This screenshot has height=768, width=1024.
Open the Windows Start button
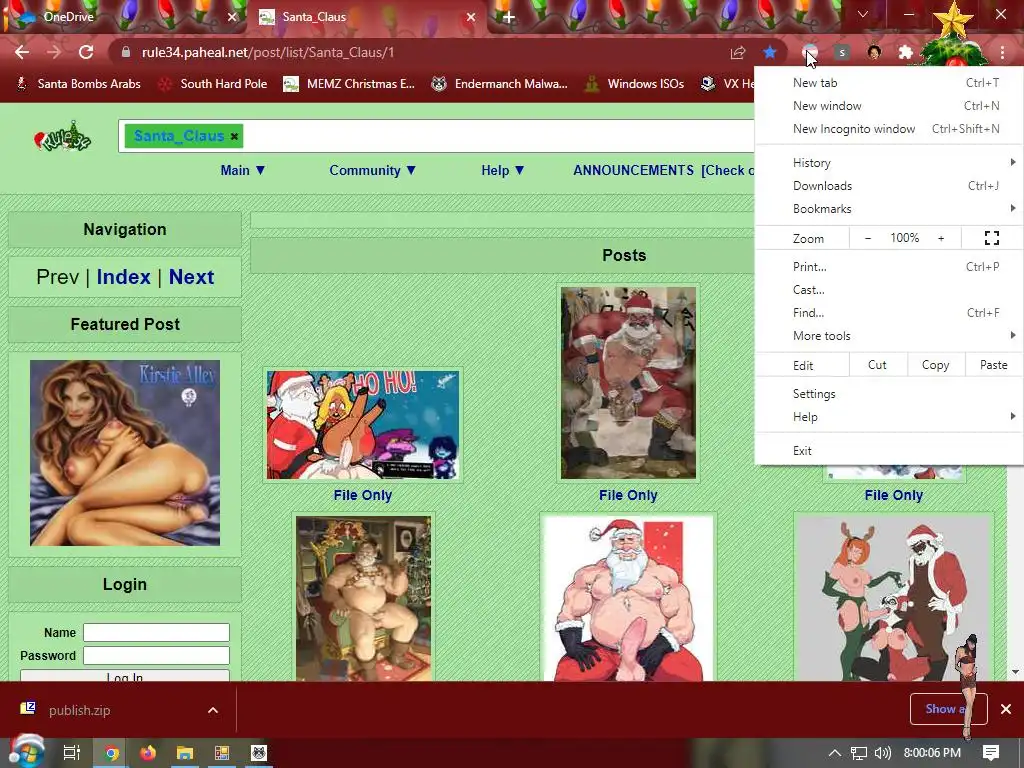pyautogui.click(x=26, y=752)
